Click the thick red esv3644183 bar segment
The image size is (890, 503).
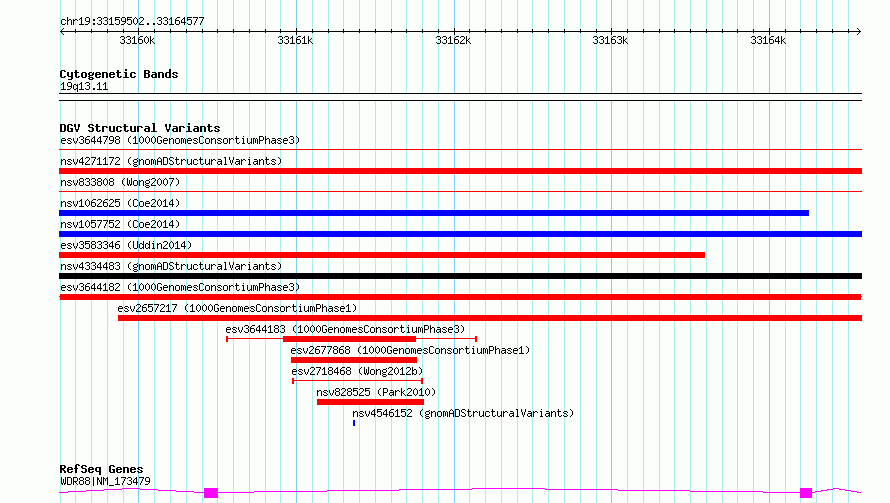pos(350,339)
